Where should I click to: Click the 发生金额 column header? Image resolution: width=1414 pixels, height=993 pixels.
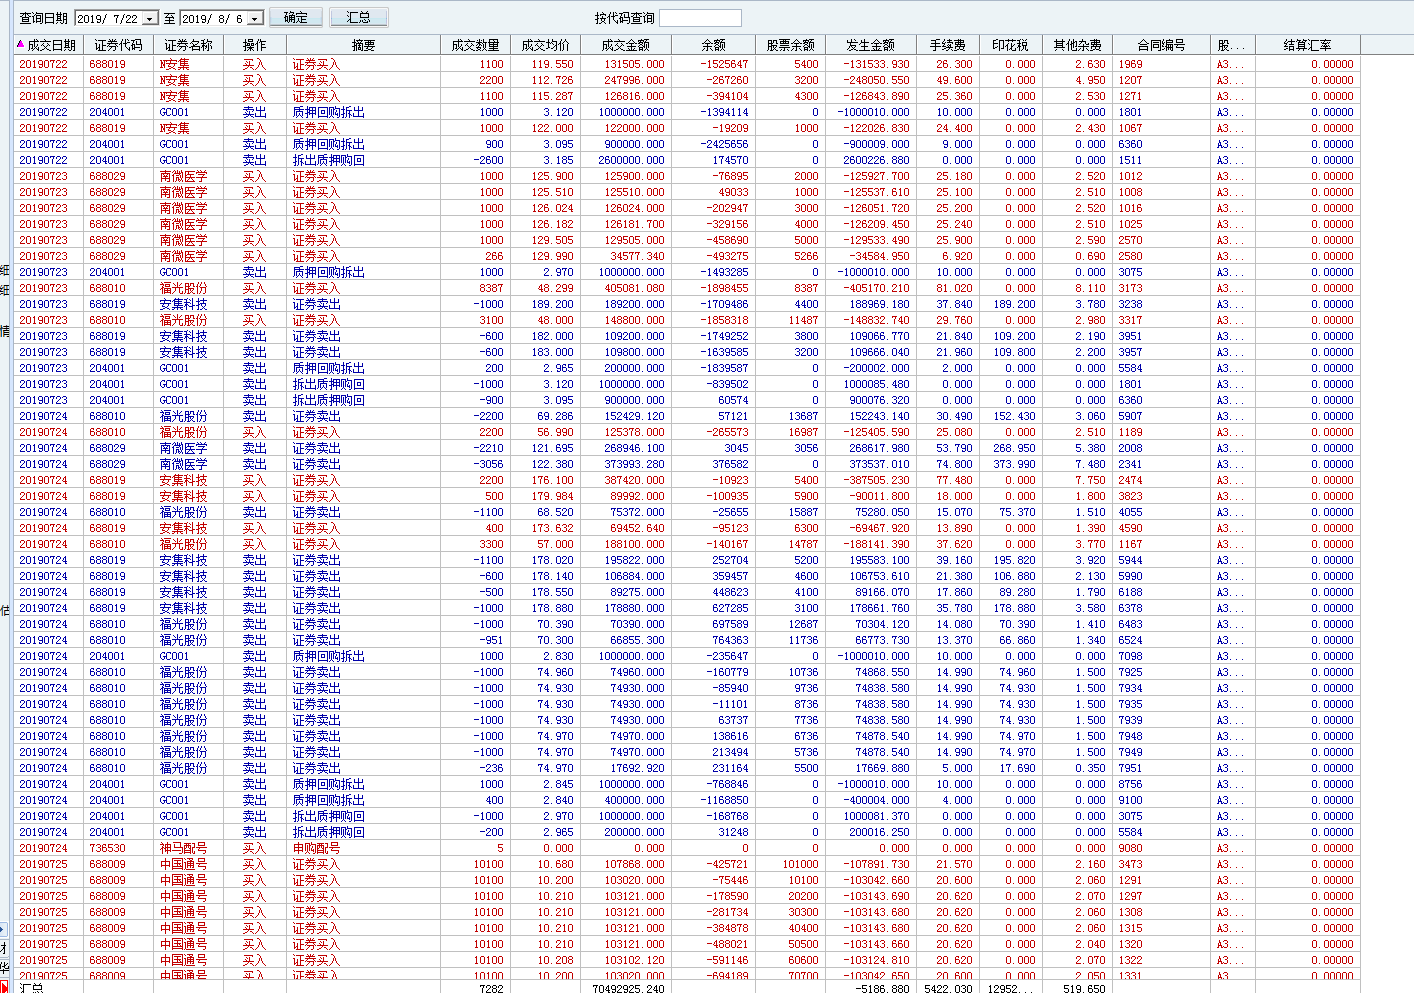pyautogui.click(x=870, y=45)
